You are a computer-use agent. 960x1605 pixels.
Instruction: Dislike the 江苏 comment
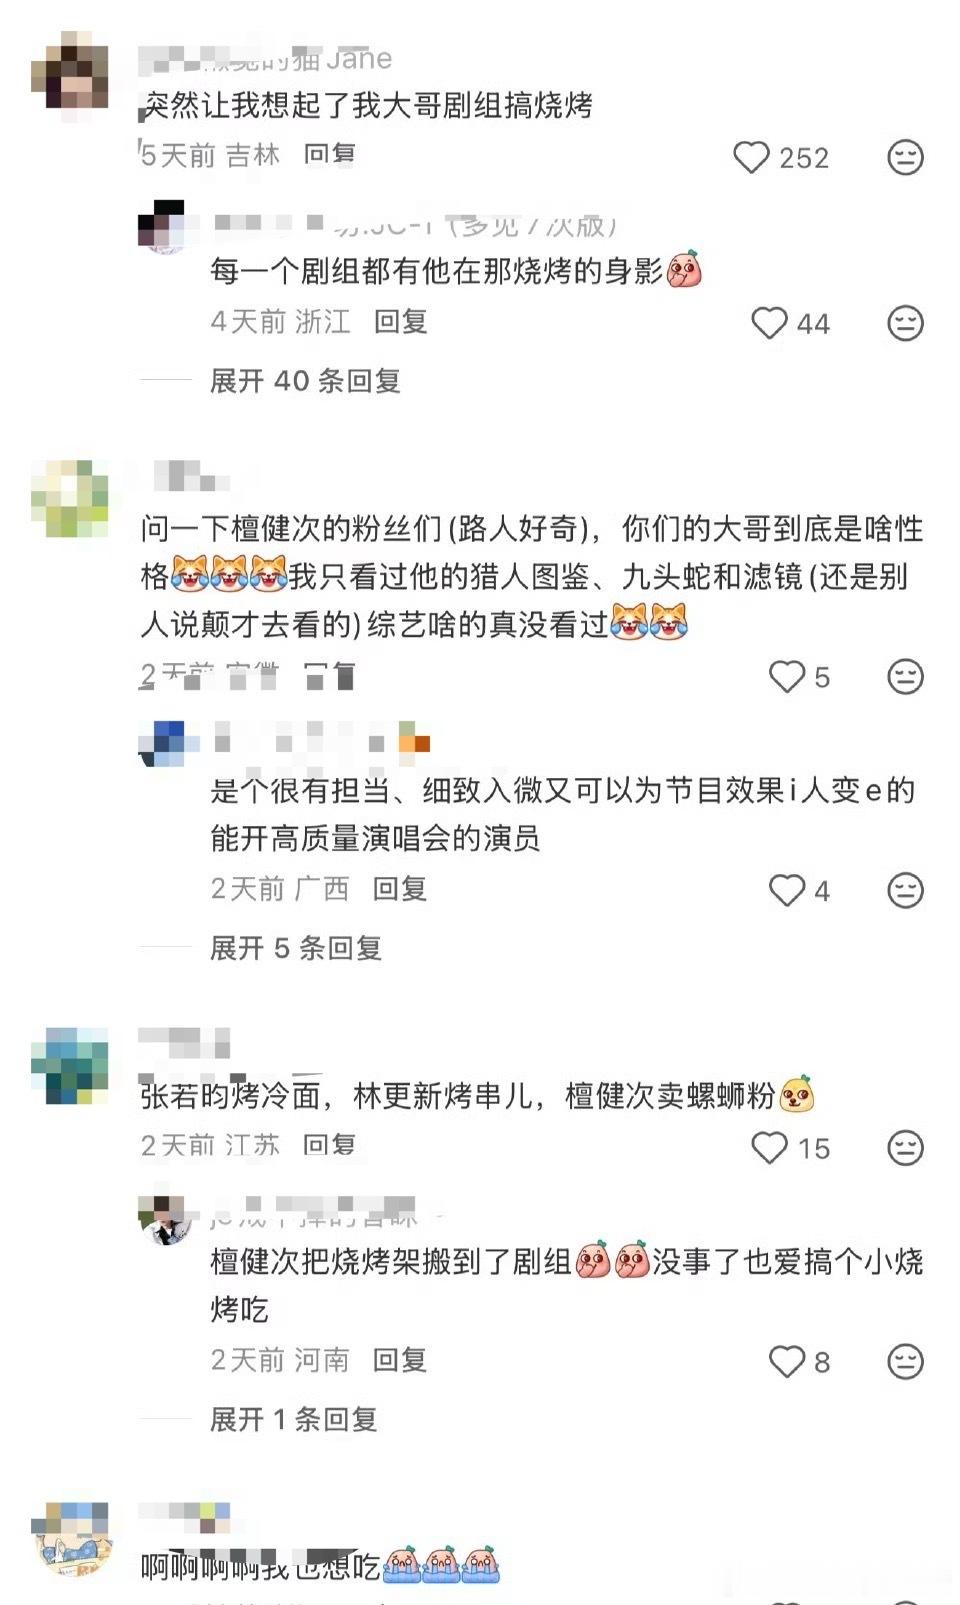(905, 1148)
